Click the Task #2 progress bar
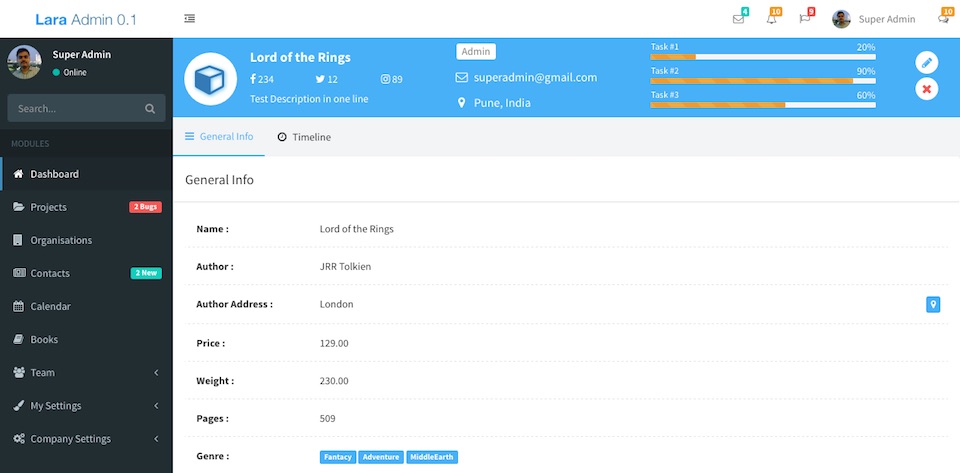The height and width of the screenshot is (473, 960). pos(762,81)
